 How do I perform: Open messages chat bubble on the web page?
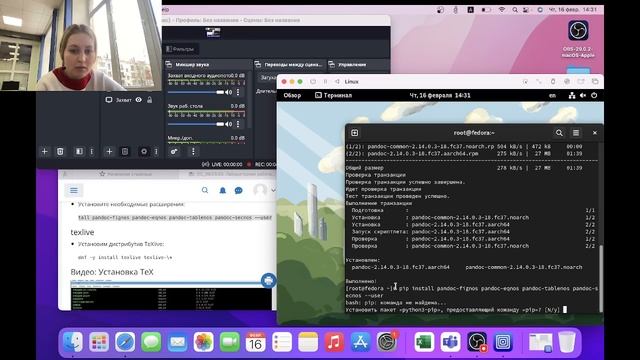point(239,190)
